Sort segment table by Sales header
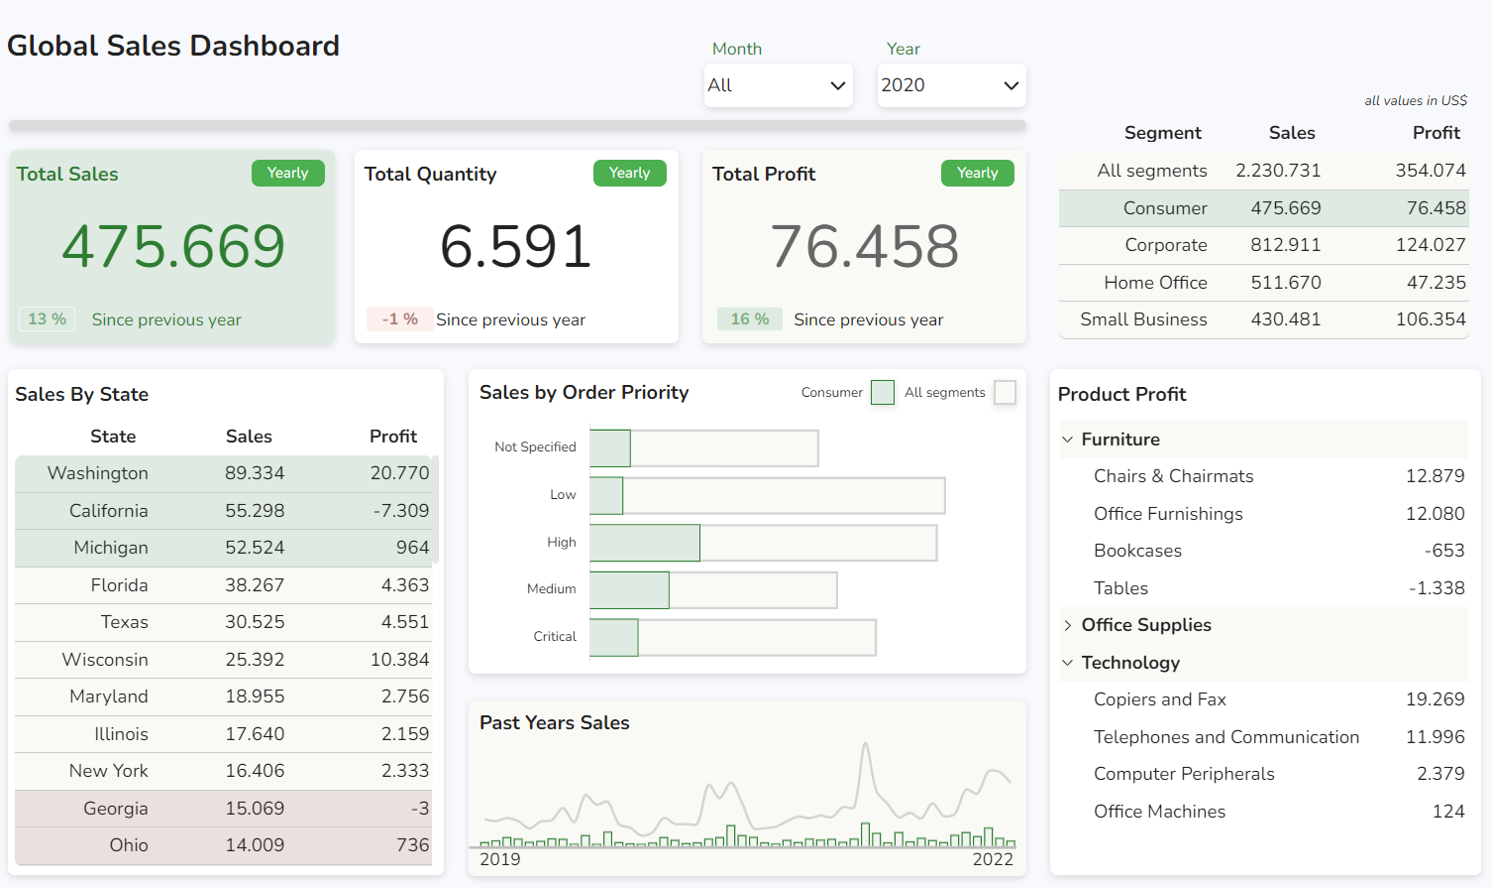 [1291, 133]
